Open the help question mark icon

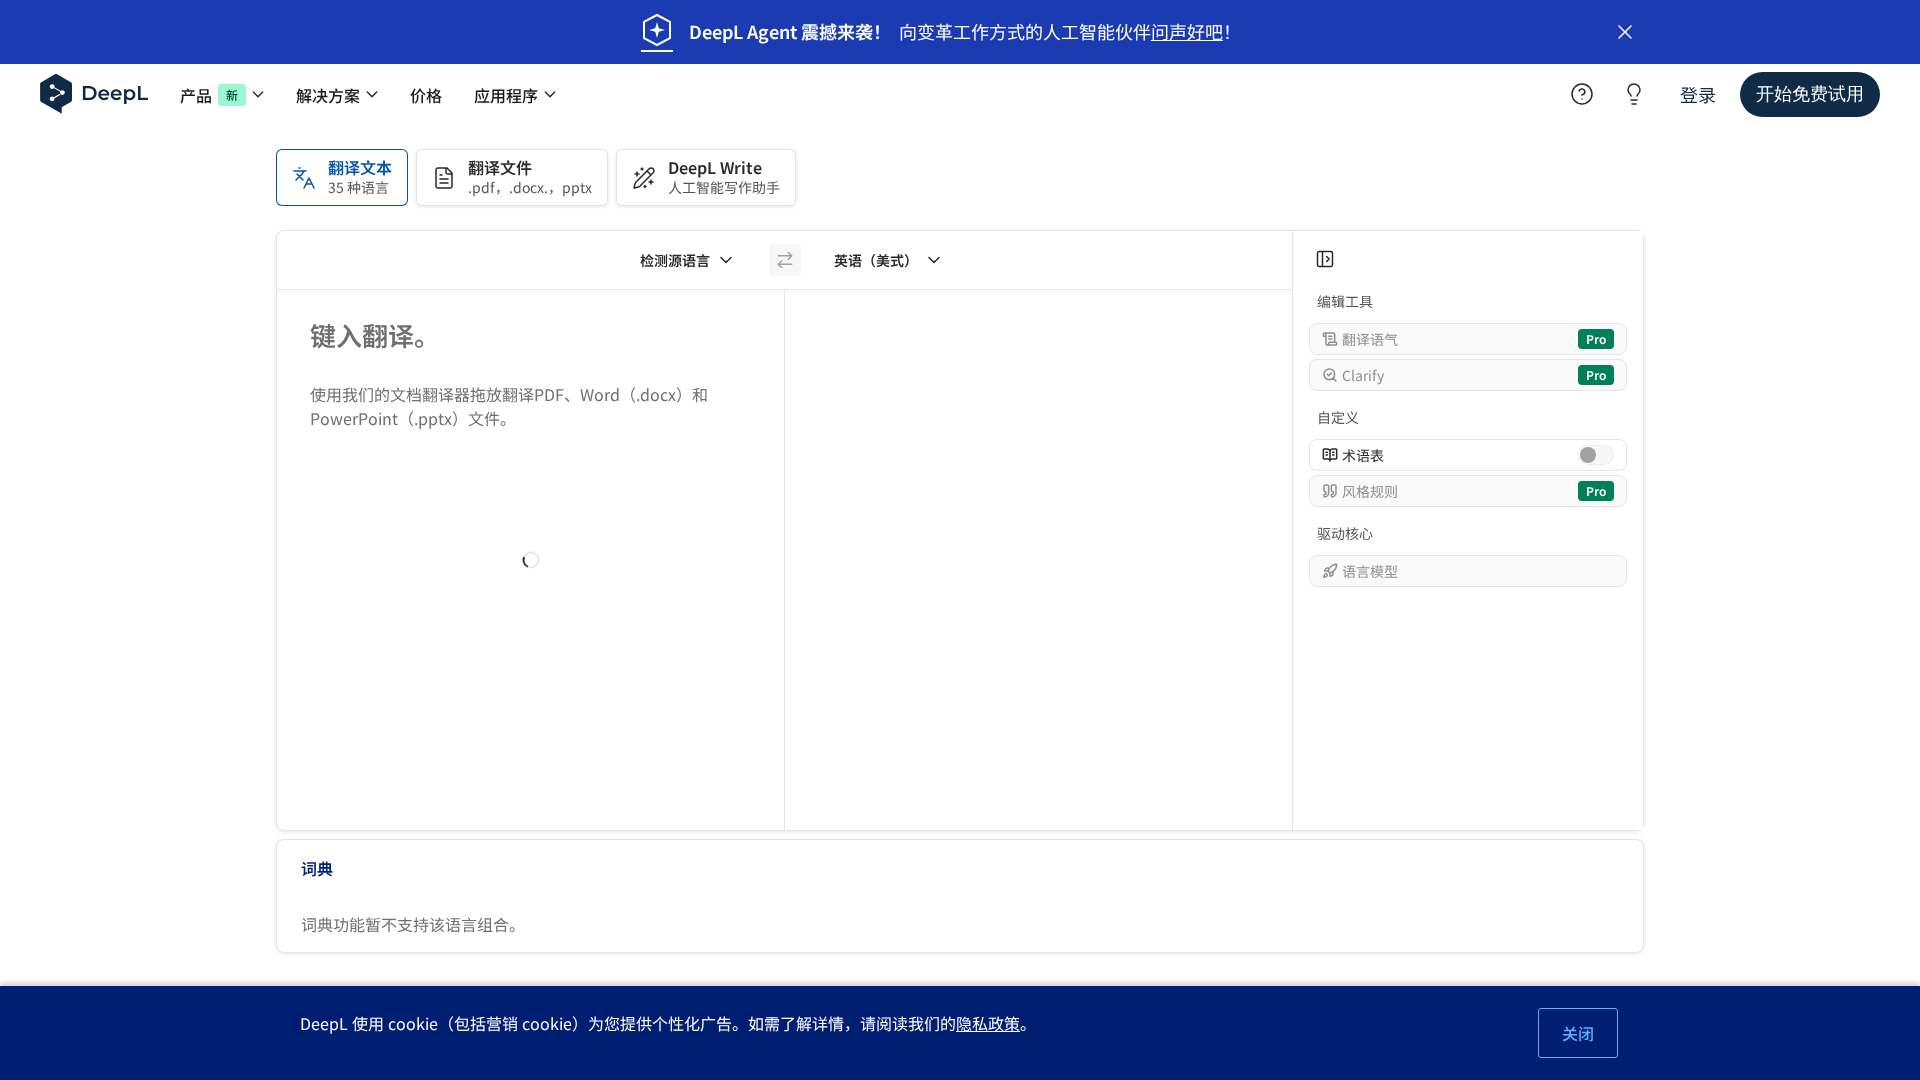(x=1582, y=94)
